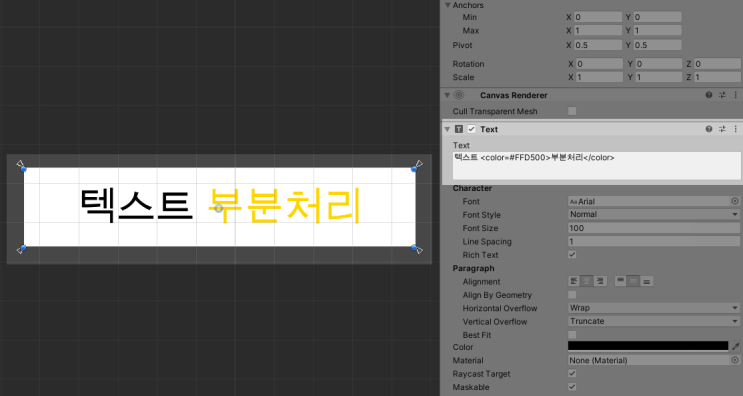Image resolution: width=743 pixels, height=396 pixels.
Task: Open the Material object picker circle
Action: 734,360
